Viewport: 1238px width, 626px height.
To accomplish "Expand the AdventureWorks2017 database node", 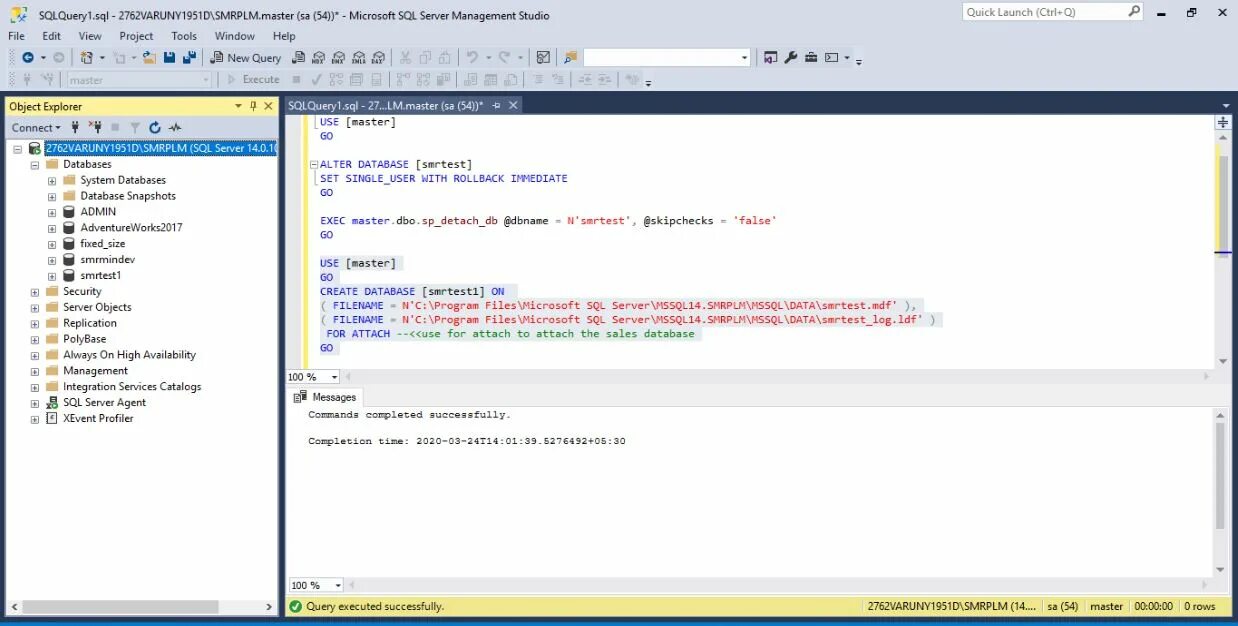I will (52, 228).
